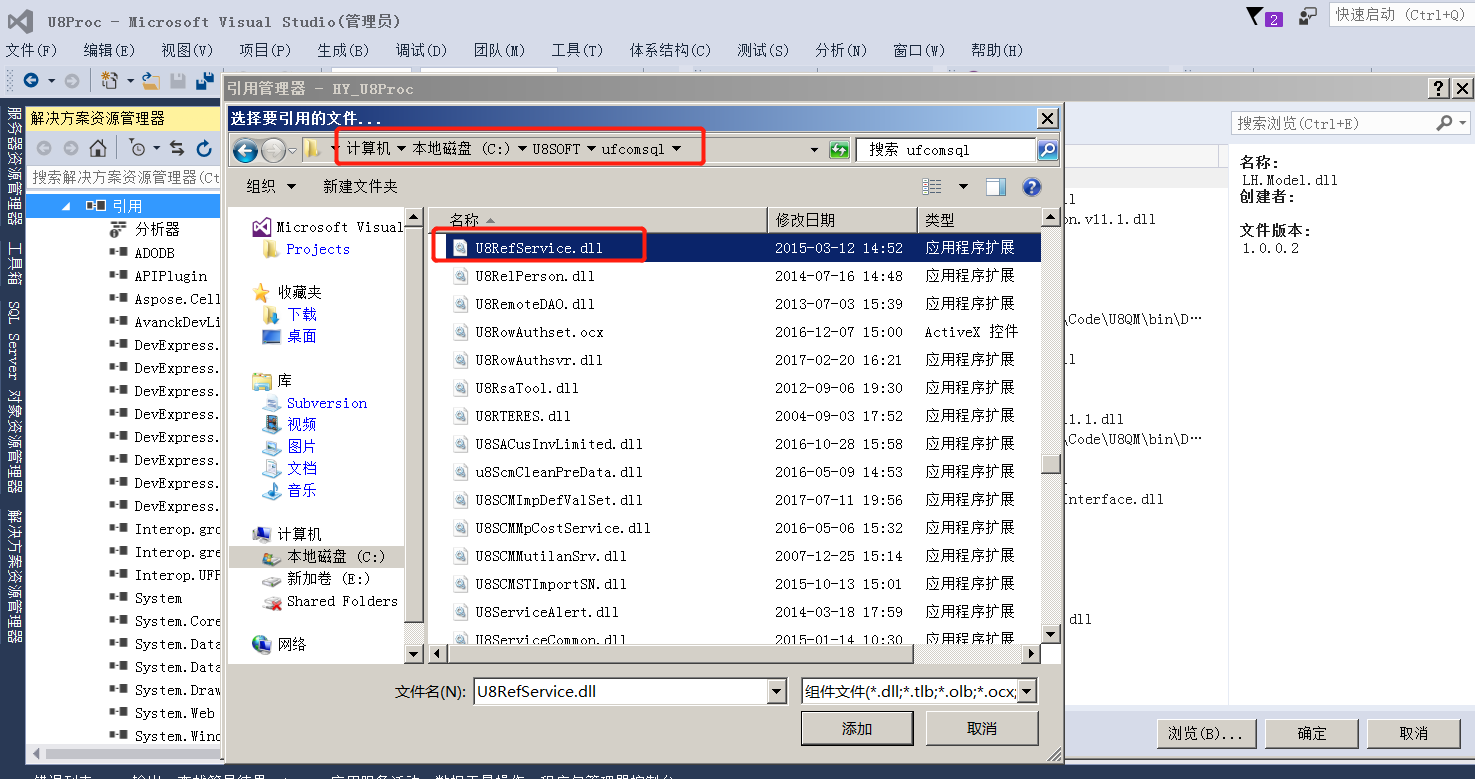Viewport: 1475px width, 779px height.
Task: Click the 搜索 ufcomsql search field
Action: click(x=946, y=150)
